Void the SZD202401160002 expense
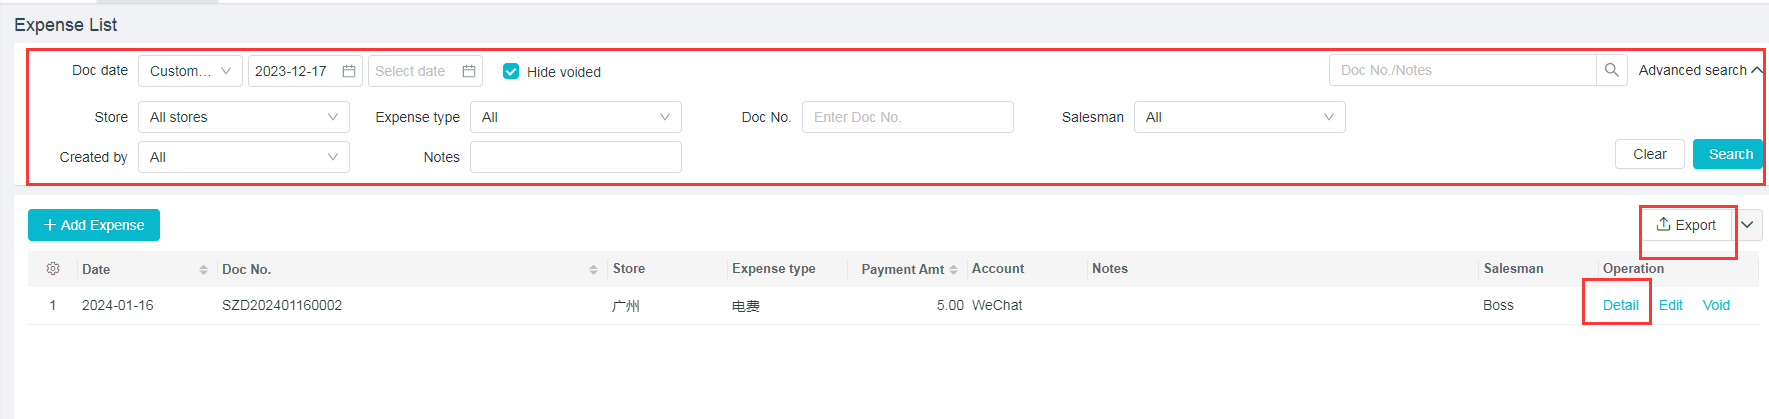Viewport: 1769px width, 419px height. coord(1716,305)
